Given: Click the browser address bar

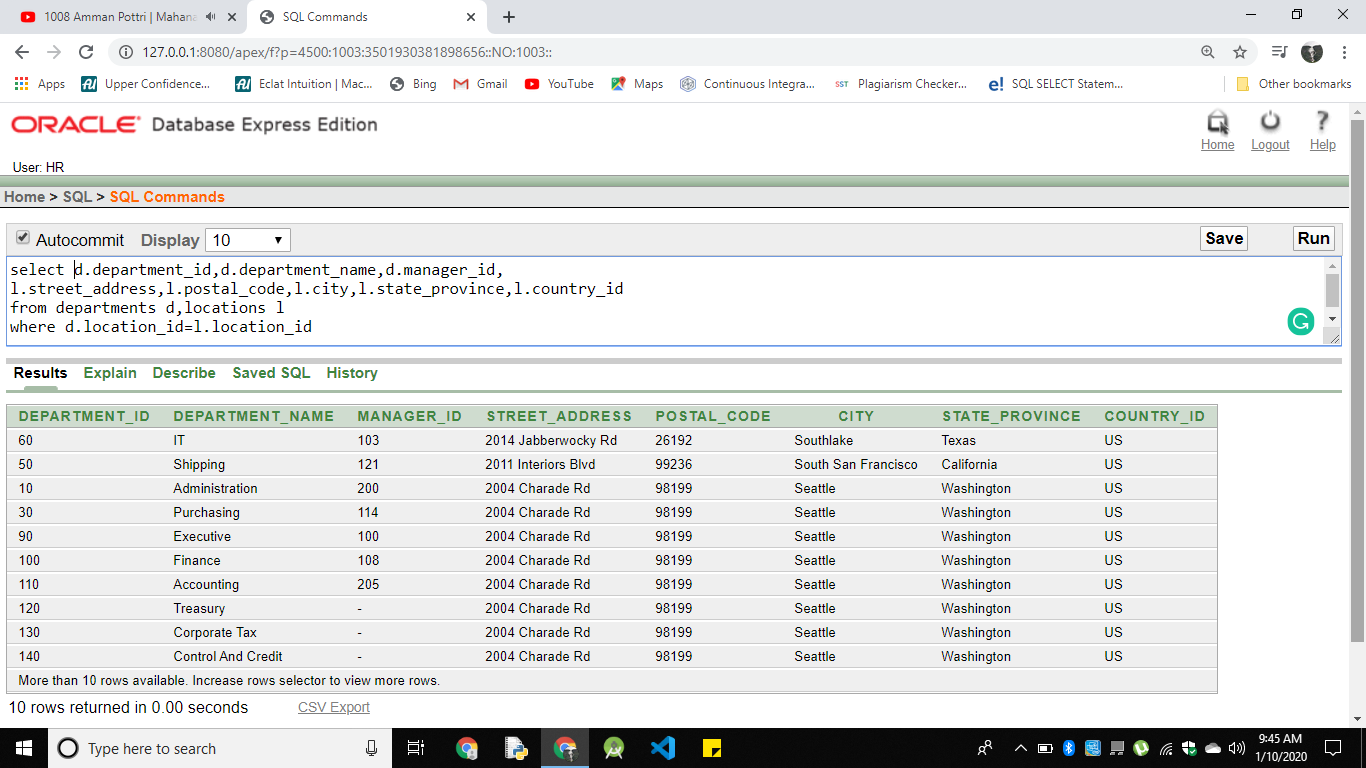Looking at the screenshot, I should [660, 52].
